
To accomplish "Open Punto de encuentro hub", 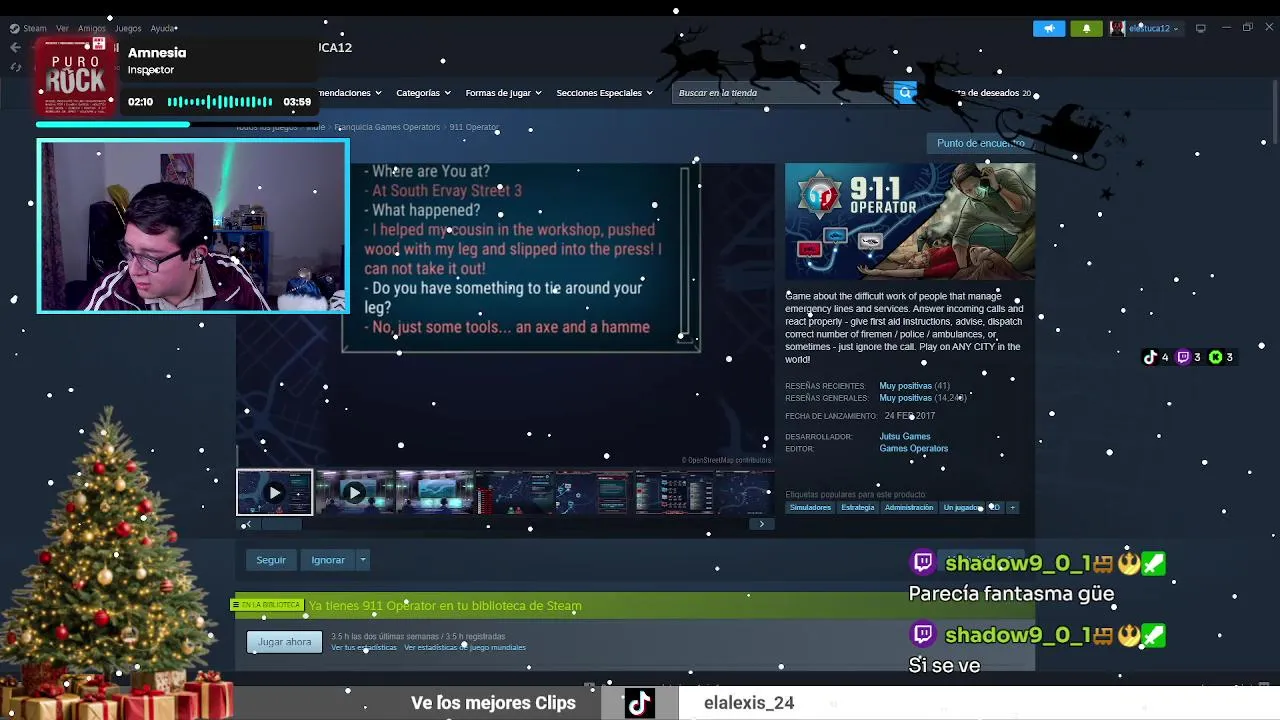I will tap(980, 143).
